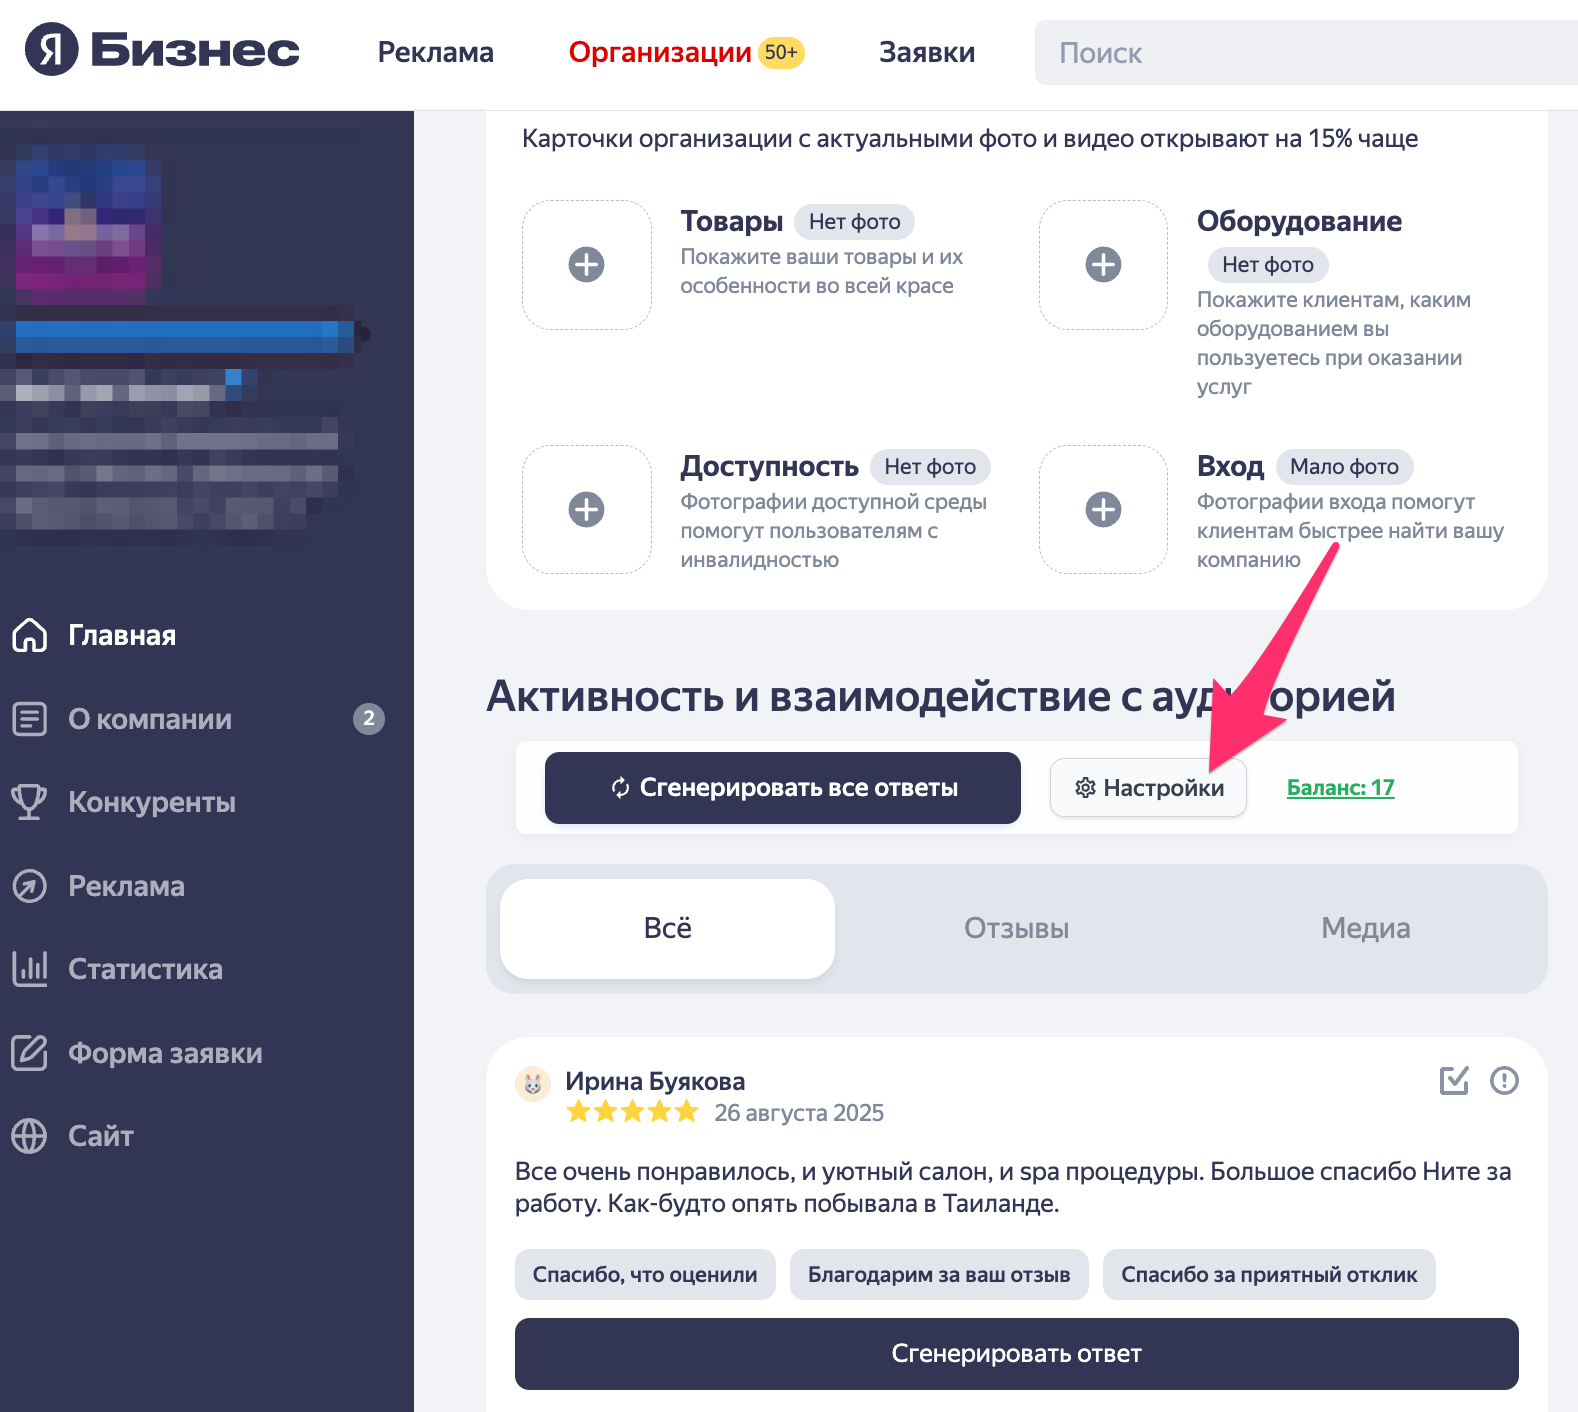The height and width of the screenshot is (1412, 1578).
Task: Switch to the Отзывы tab
Action: click(1017, 928)
